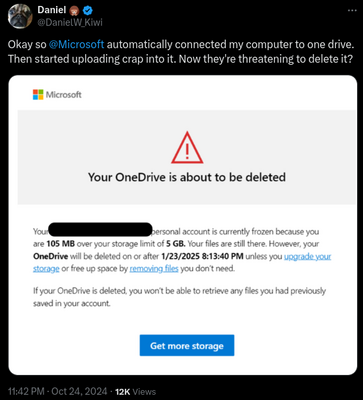Click the bold 1/23/2025 8:13:40 PM deletion date

pyautogui.click(x=202, y=256)
